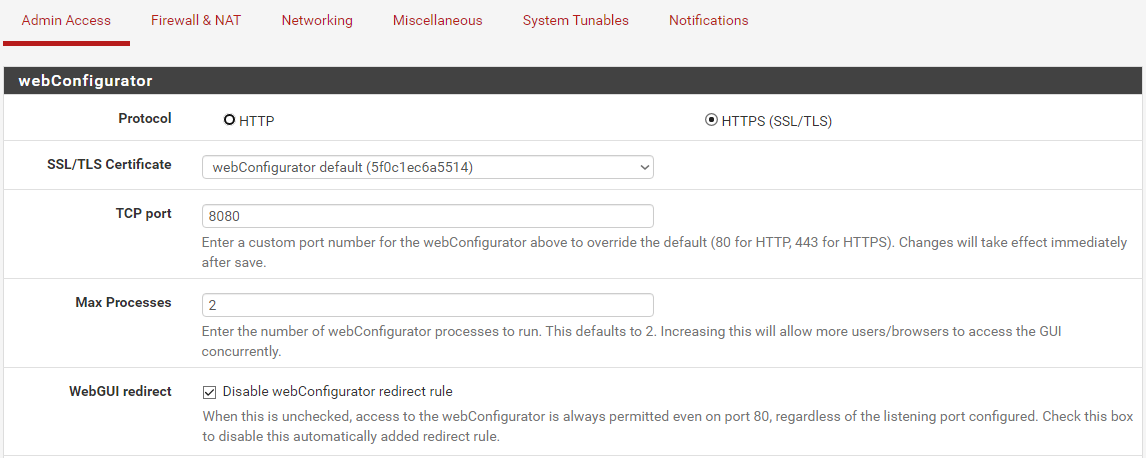Click the TCP port field label
Screen dimensions: 1146x458
(x=143, y=213)
